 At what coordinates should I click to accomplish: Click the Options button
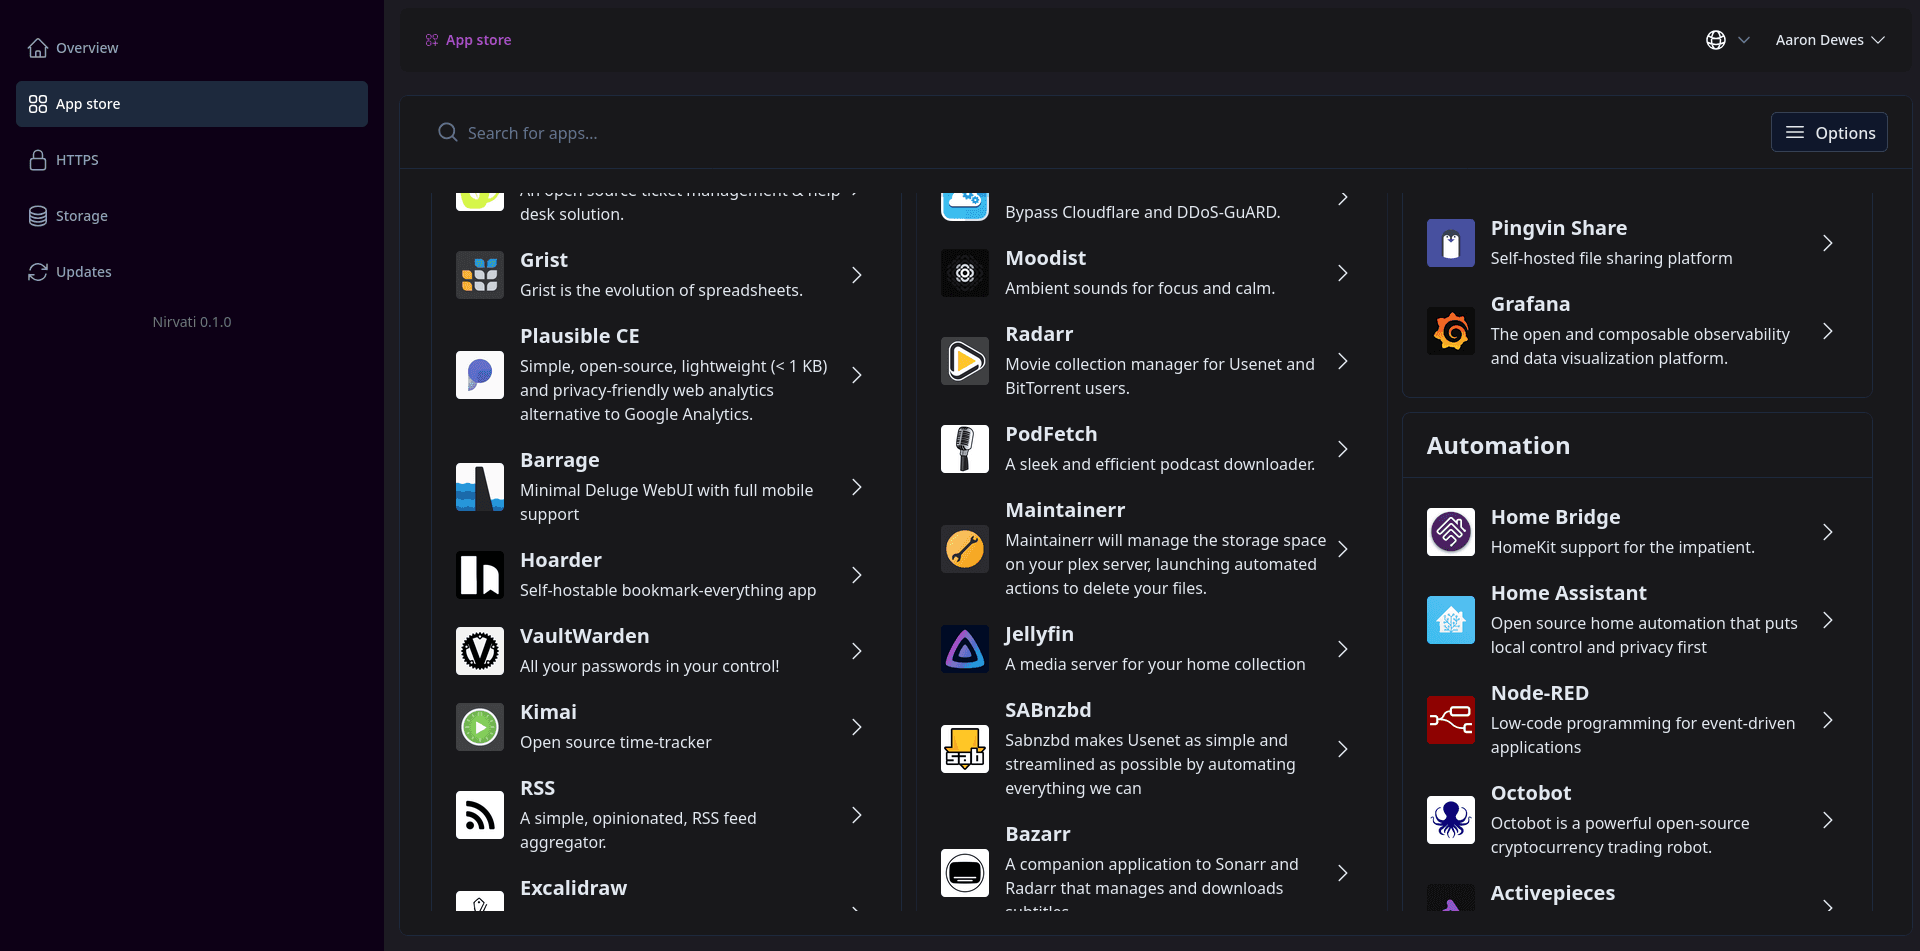1828,132
